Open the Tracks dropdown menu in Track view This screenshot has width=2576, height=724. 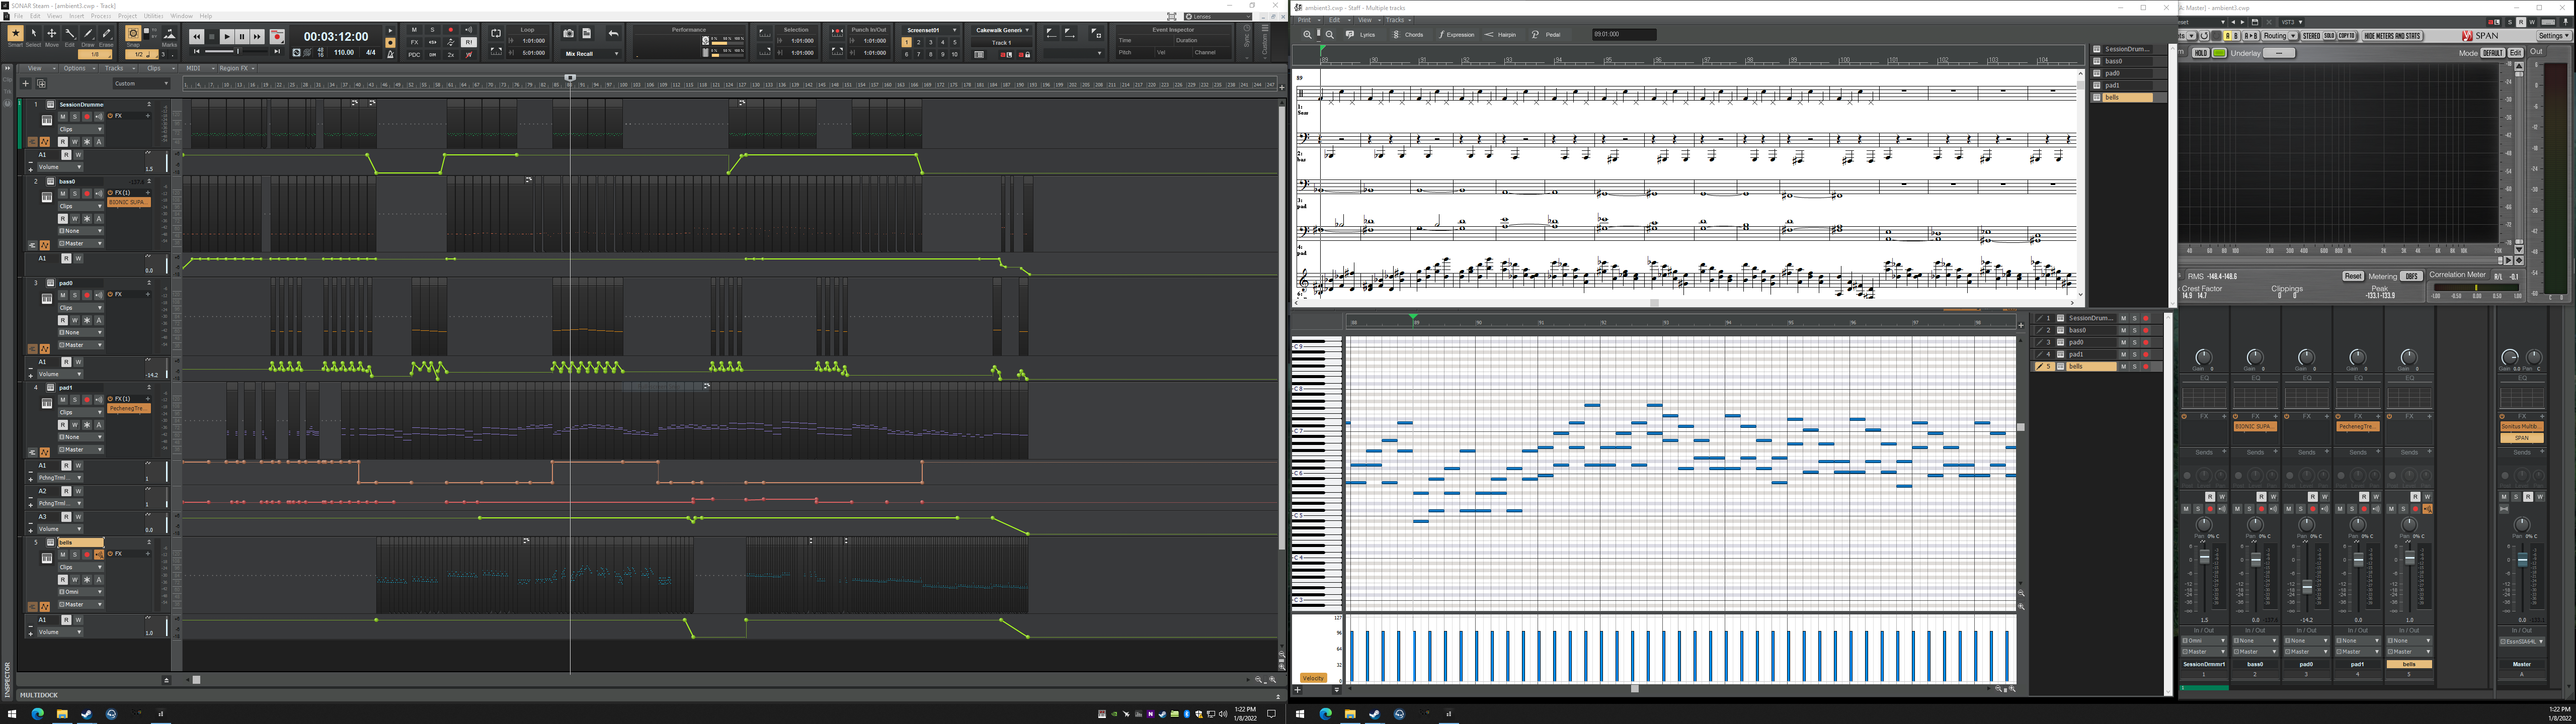(117, 68)
